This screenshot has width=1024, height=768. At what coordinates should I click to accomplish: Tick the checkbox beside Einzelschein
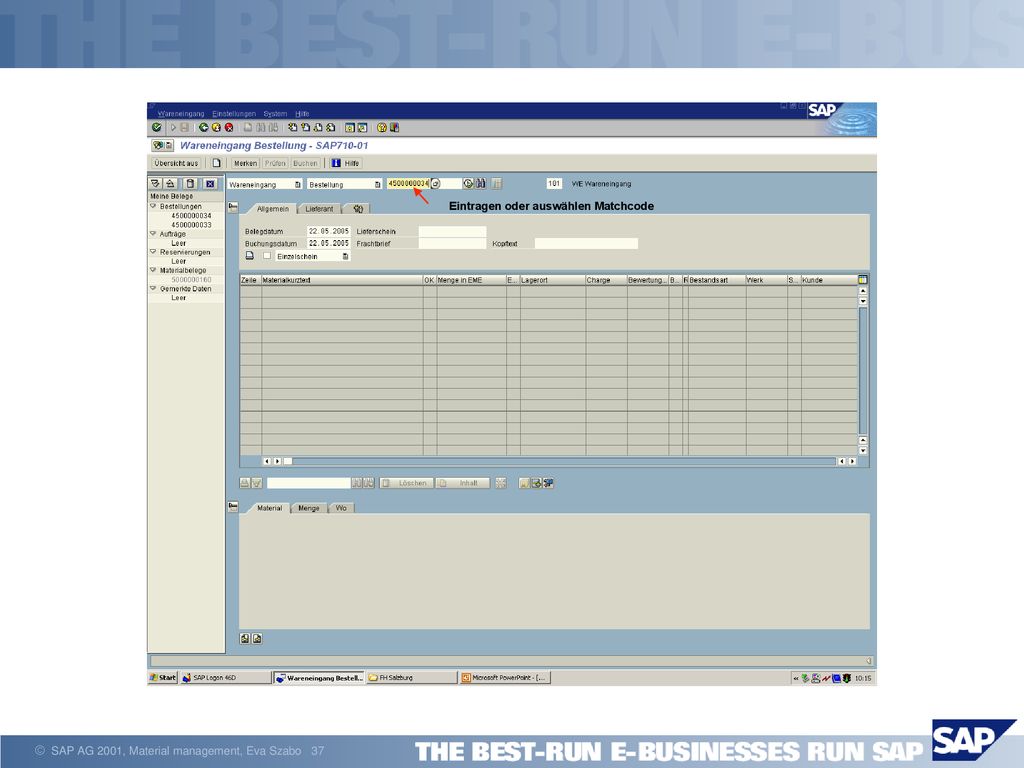(x=267, y=255)
